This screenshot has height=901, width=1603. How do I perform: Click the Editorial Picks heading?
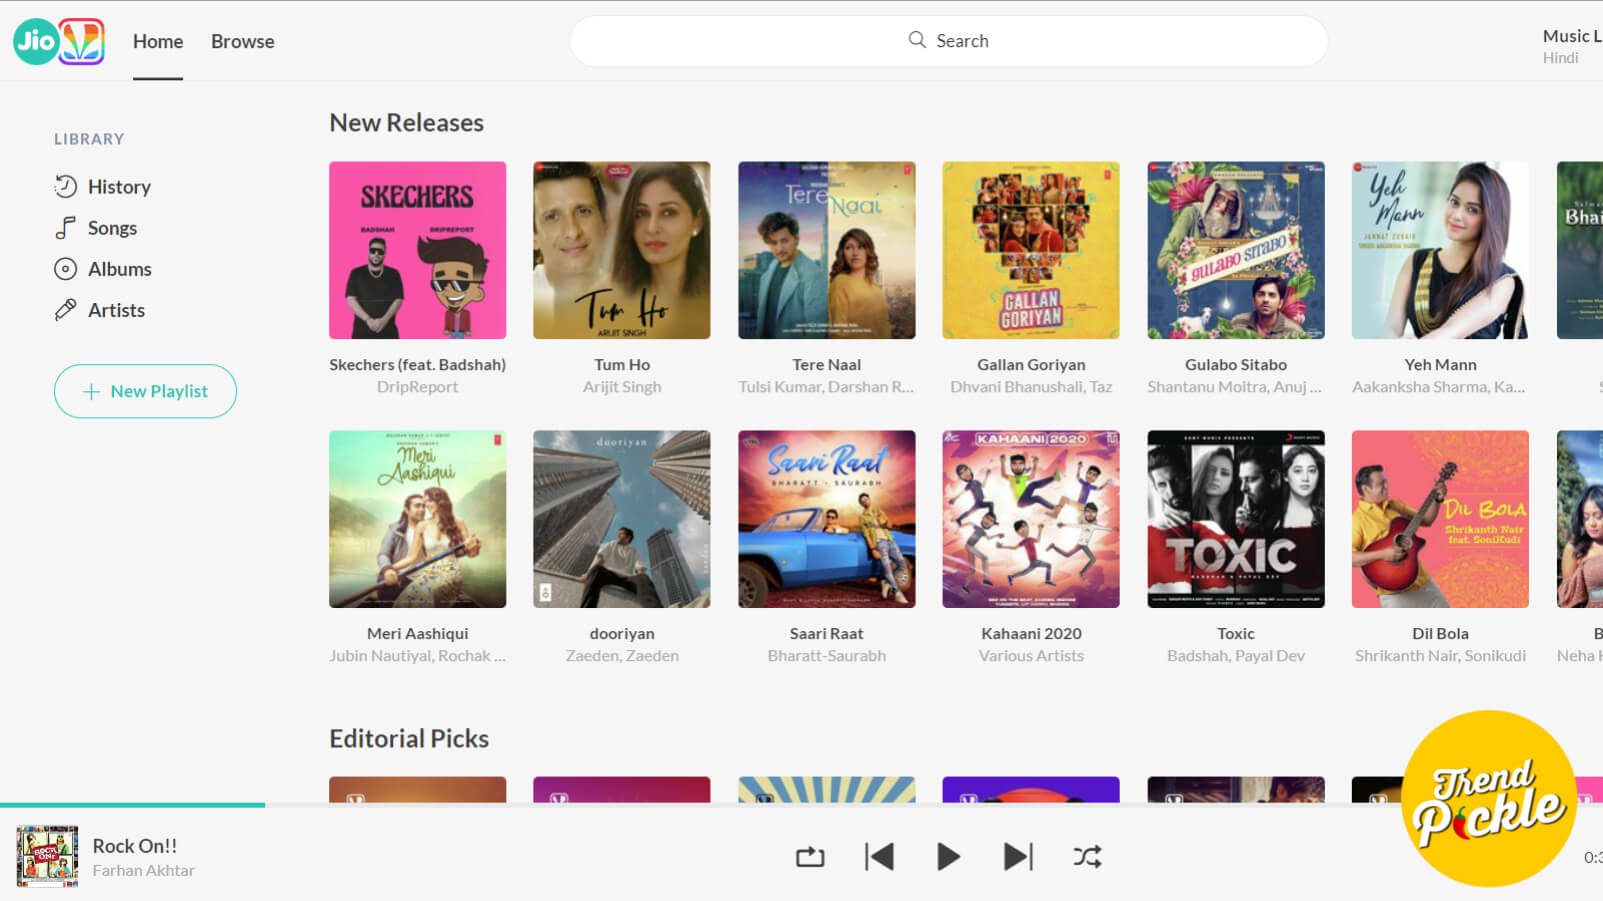[409, 739]
